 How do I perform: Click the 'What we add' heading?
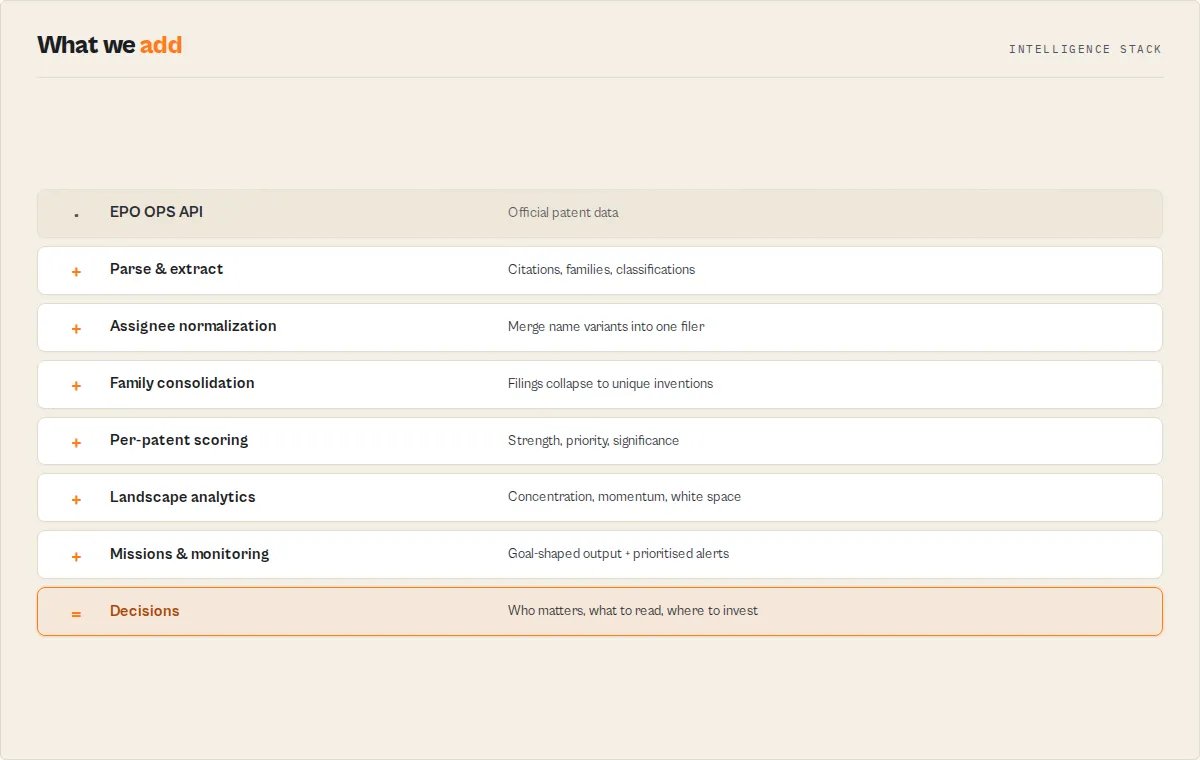(110, 45)
